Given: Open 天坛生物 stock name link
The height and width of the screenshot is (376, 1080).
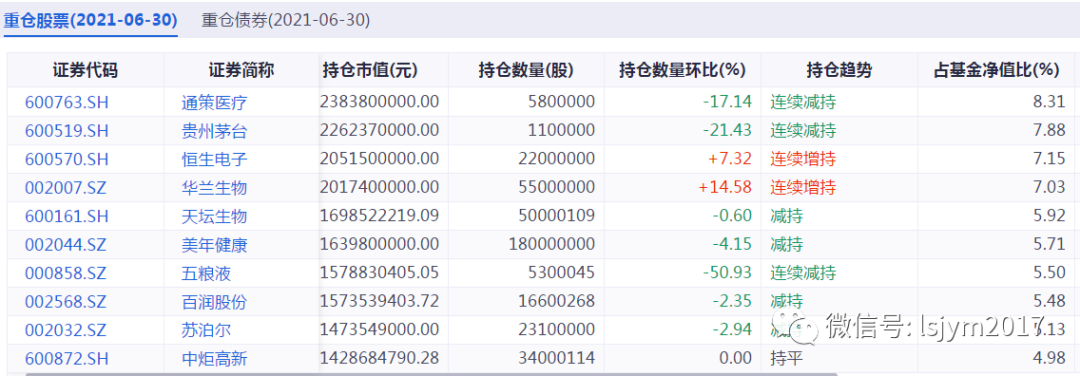Looking at the screenshot, I should point(214,216).
